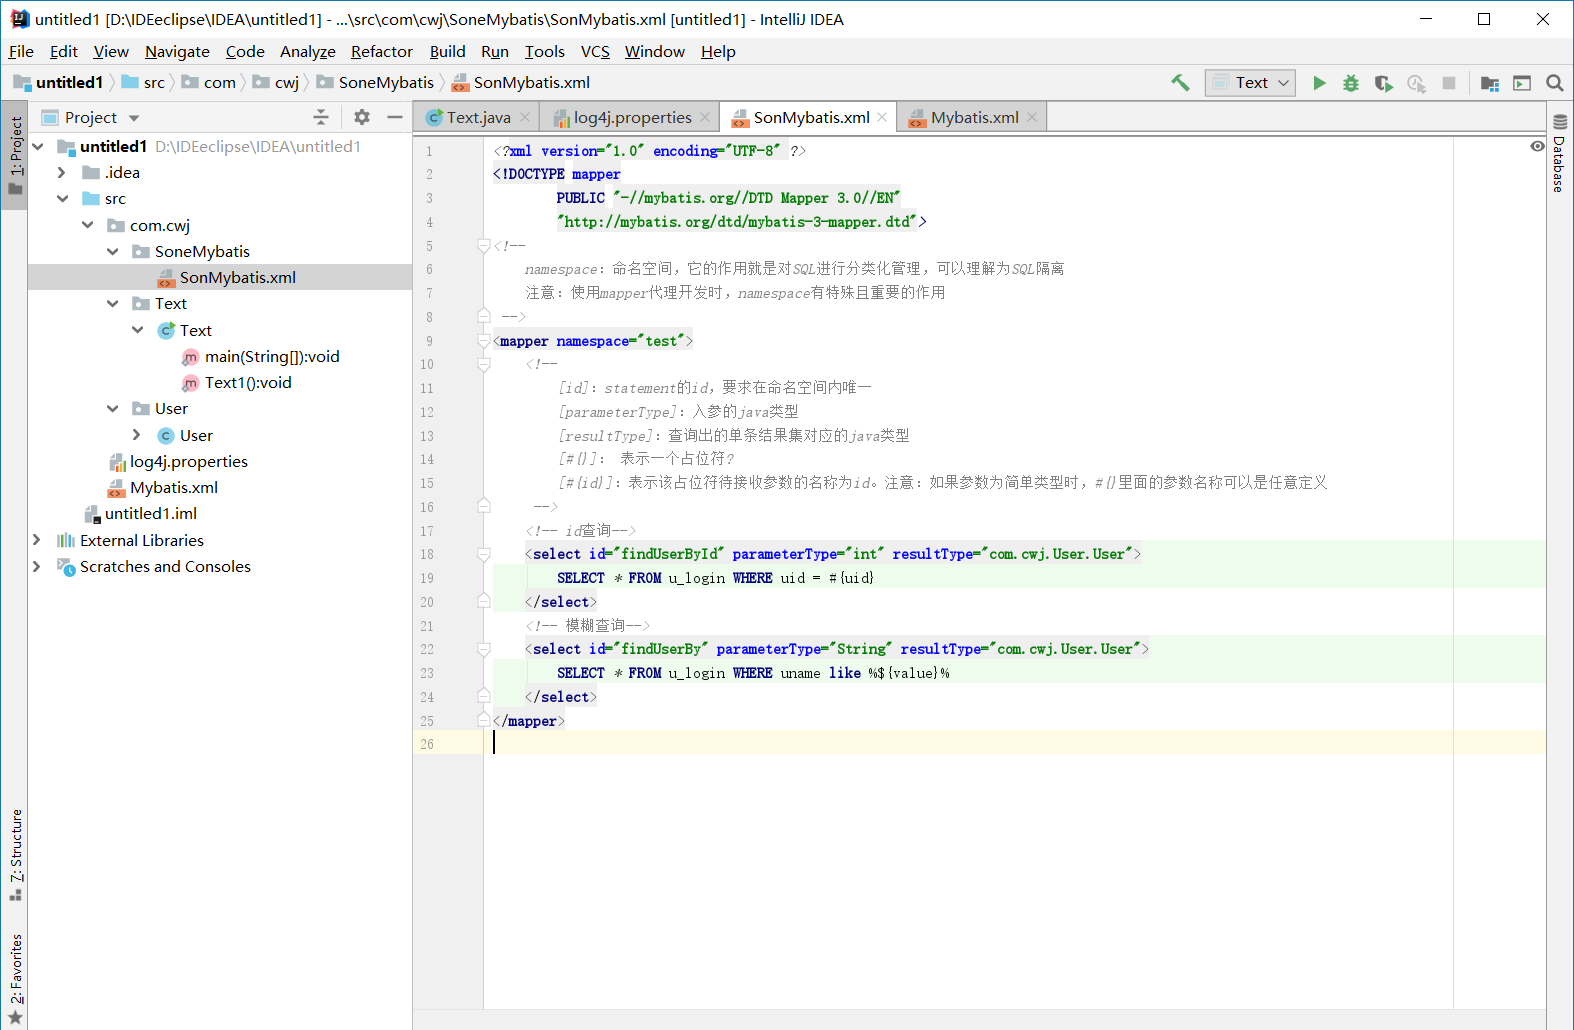Screen dimensions: 1574x1030
Task: Click the profiler run icon
Action: click(1416, 83)
